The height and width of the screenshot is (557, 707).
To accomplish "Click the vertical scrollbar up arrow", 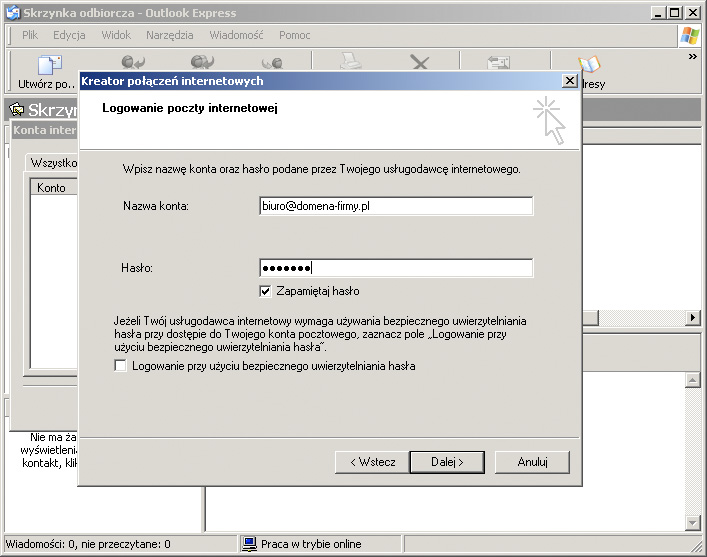I will coord(692,380).
